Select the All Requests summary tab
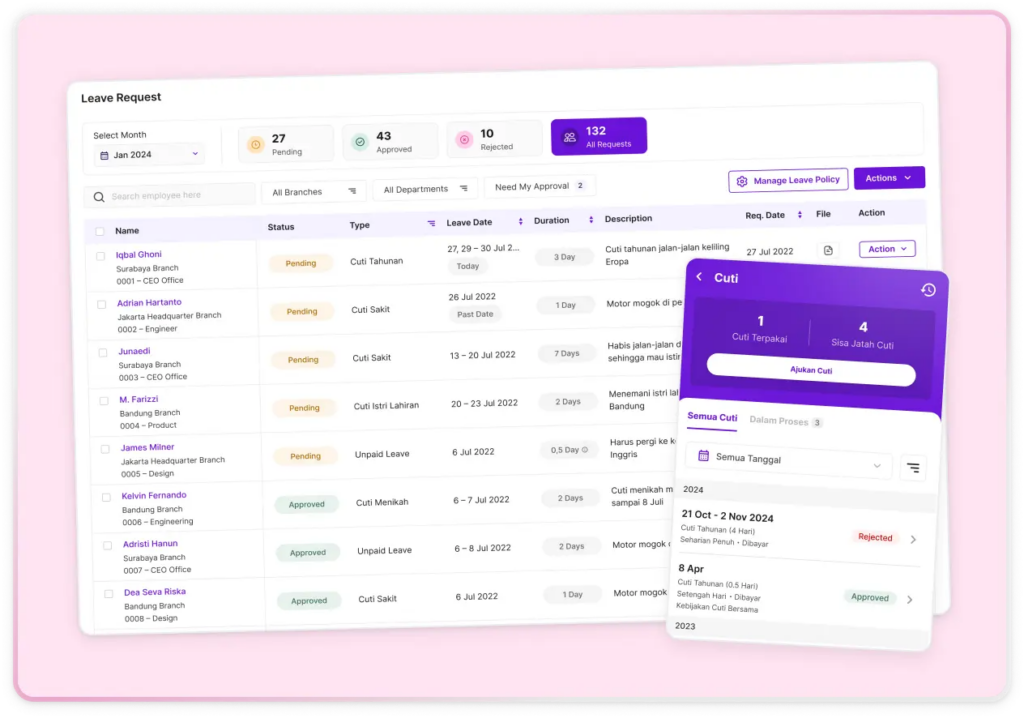Viewport: 1024px width, 718px height. point(598,137)
